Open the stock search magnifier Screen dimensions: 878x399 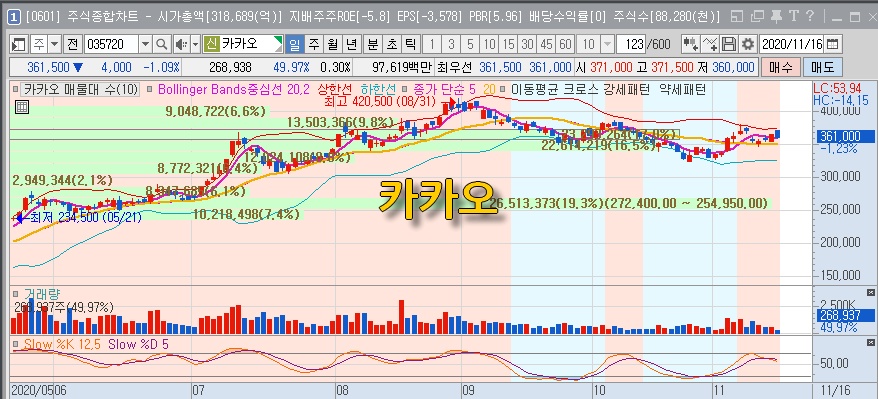[x=161, y=44]
